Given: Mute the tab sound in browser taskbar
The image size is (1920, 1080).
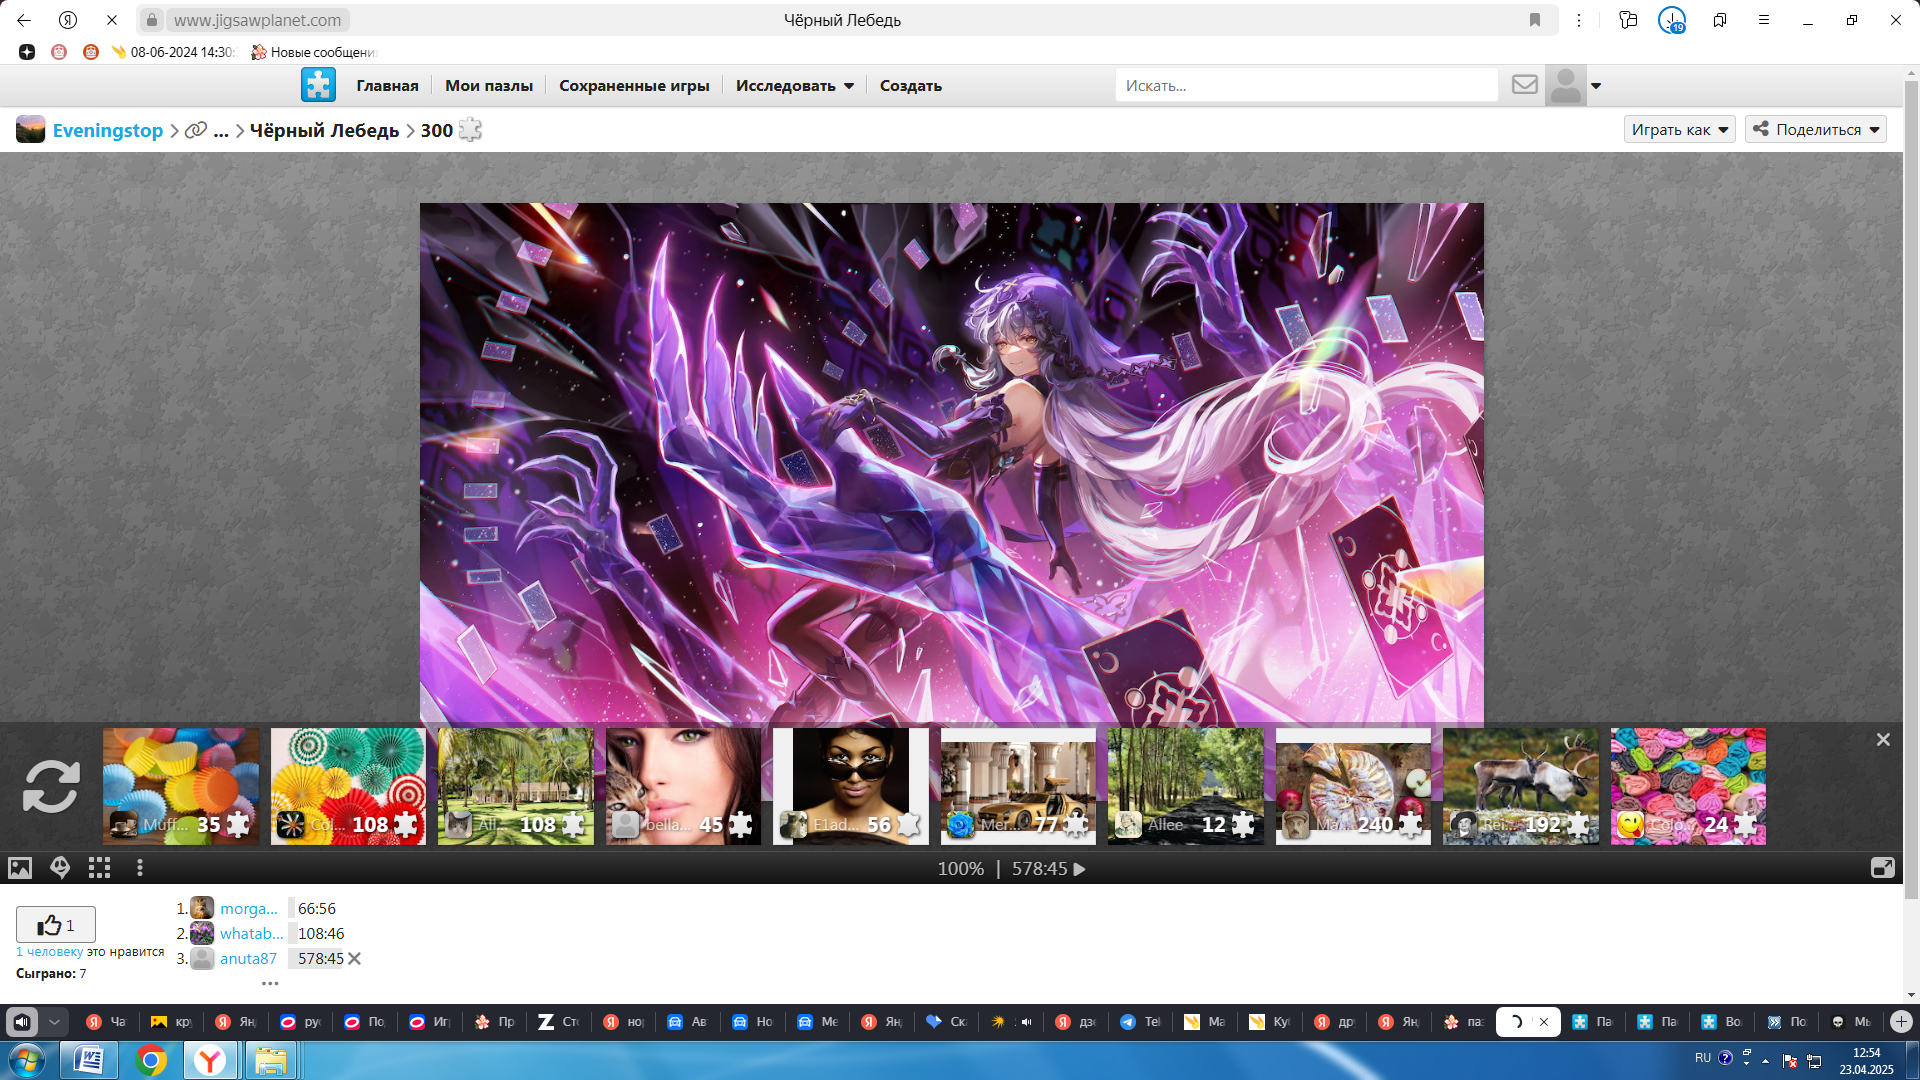Looking at the screenshot, I should 22,1022.
